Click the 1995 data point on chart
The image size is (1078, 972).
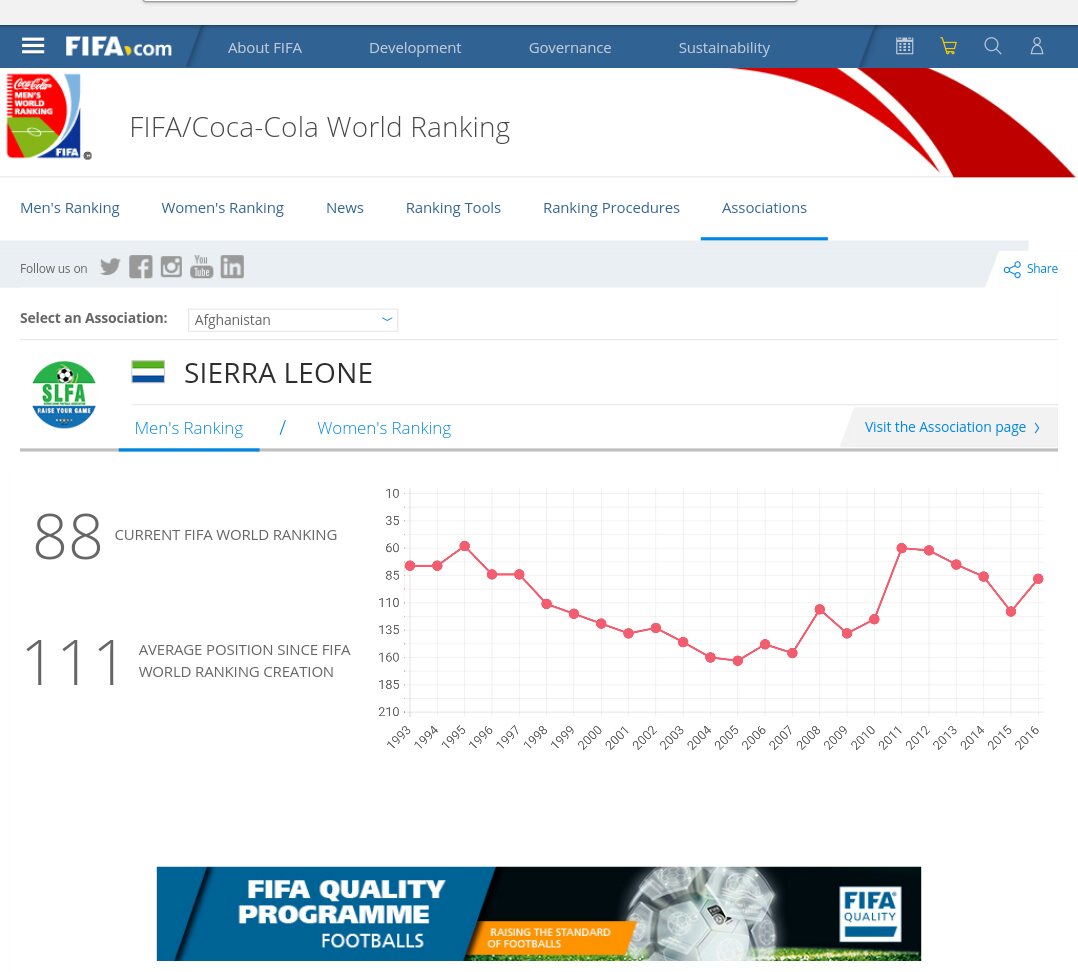(465, 546)
